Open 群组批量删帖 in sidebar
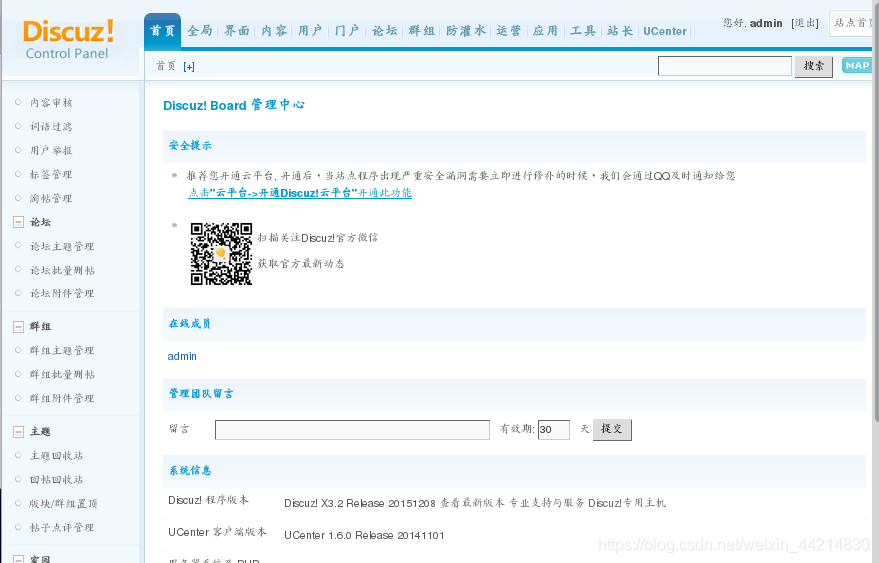The height and width of the screenshot is (563, 879). tap(62, 375)
